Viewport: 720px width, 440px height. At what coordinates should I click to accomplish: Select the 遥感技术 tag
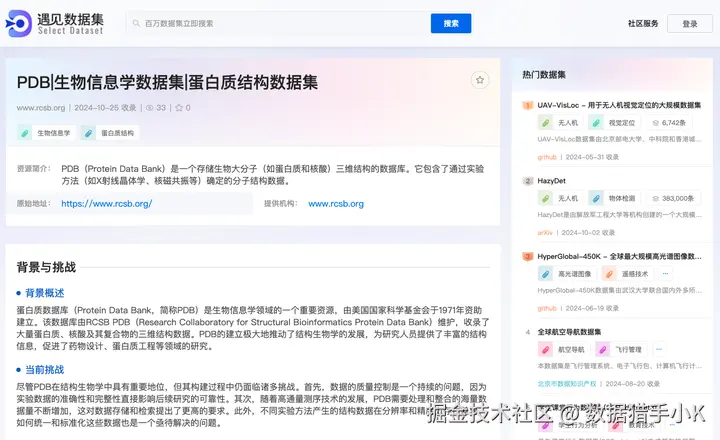pos(627,274)
